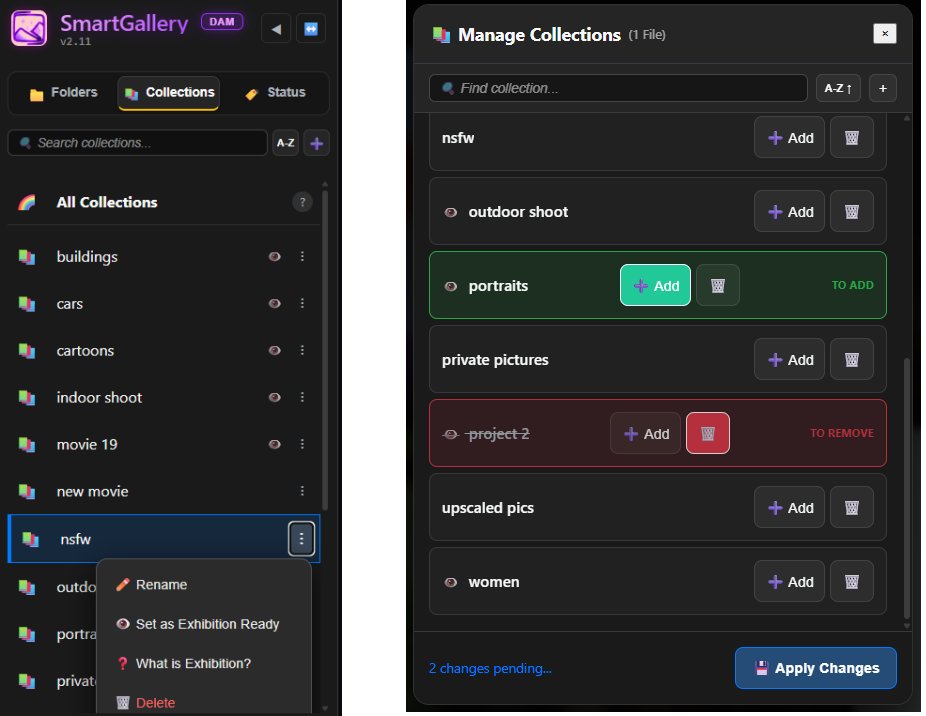Click the SmartGallery logo icon
The width and height of the screenshot is (926, 716).
(x=28, y=28)
